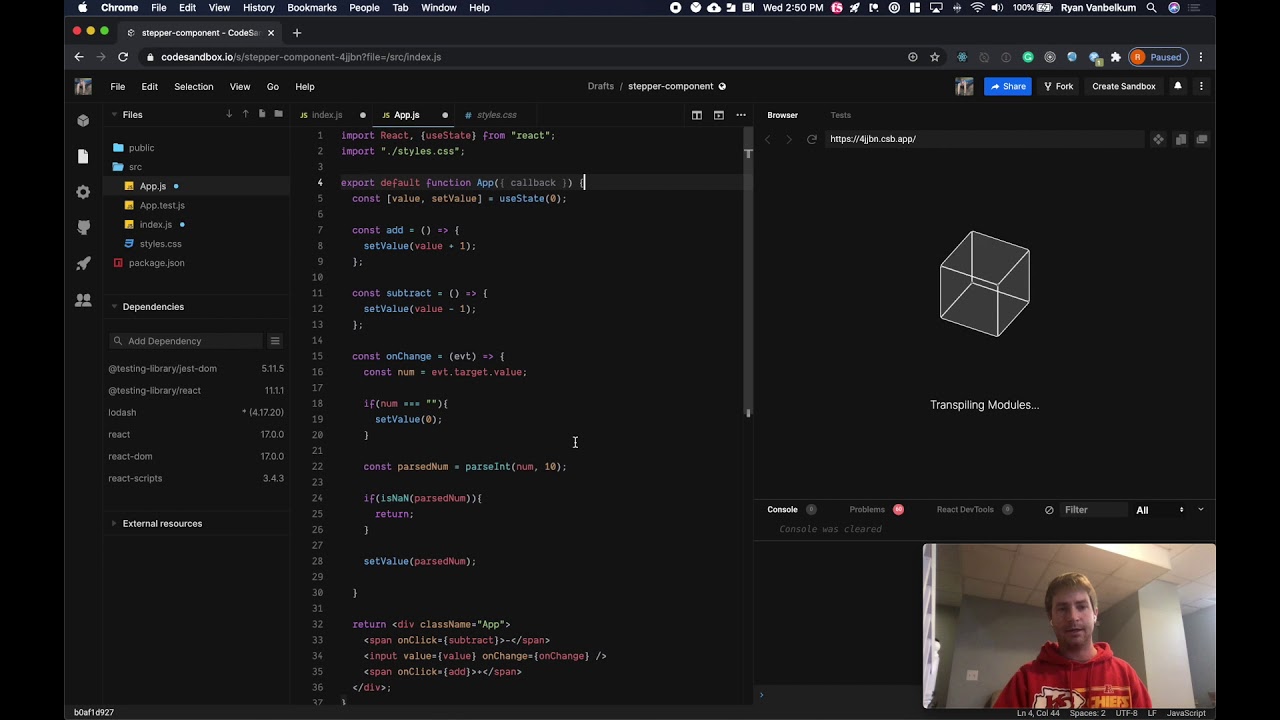Click the download arrow icon in Files header
Viewport: 1280px width, 720px height.
pyautogui.click(x=229, y=114)
